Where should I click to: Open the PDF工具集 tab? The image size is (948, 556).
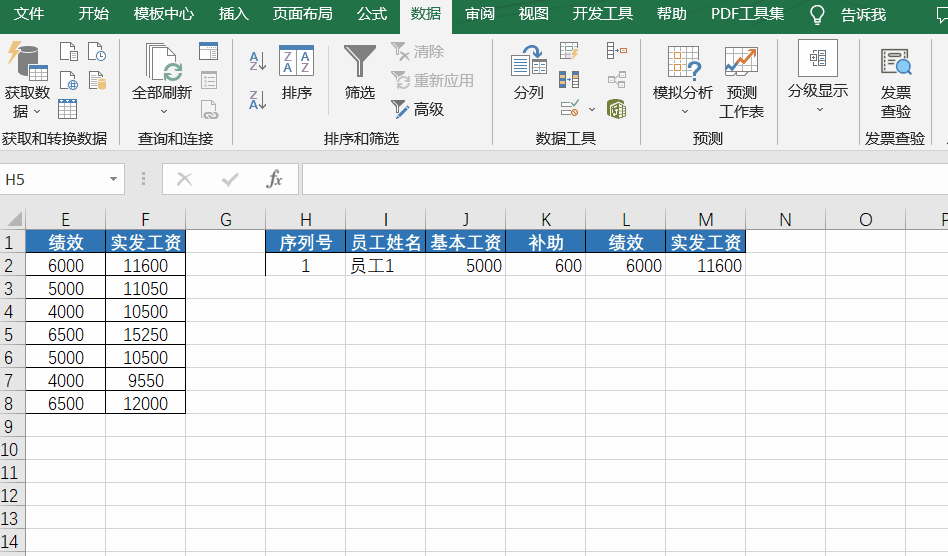point(747,14)
